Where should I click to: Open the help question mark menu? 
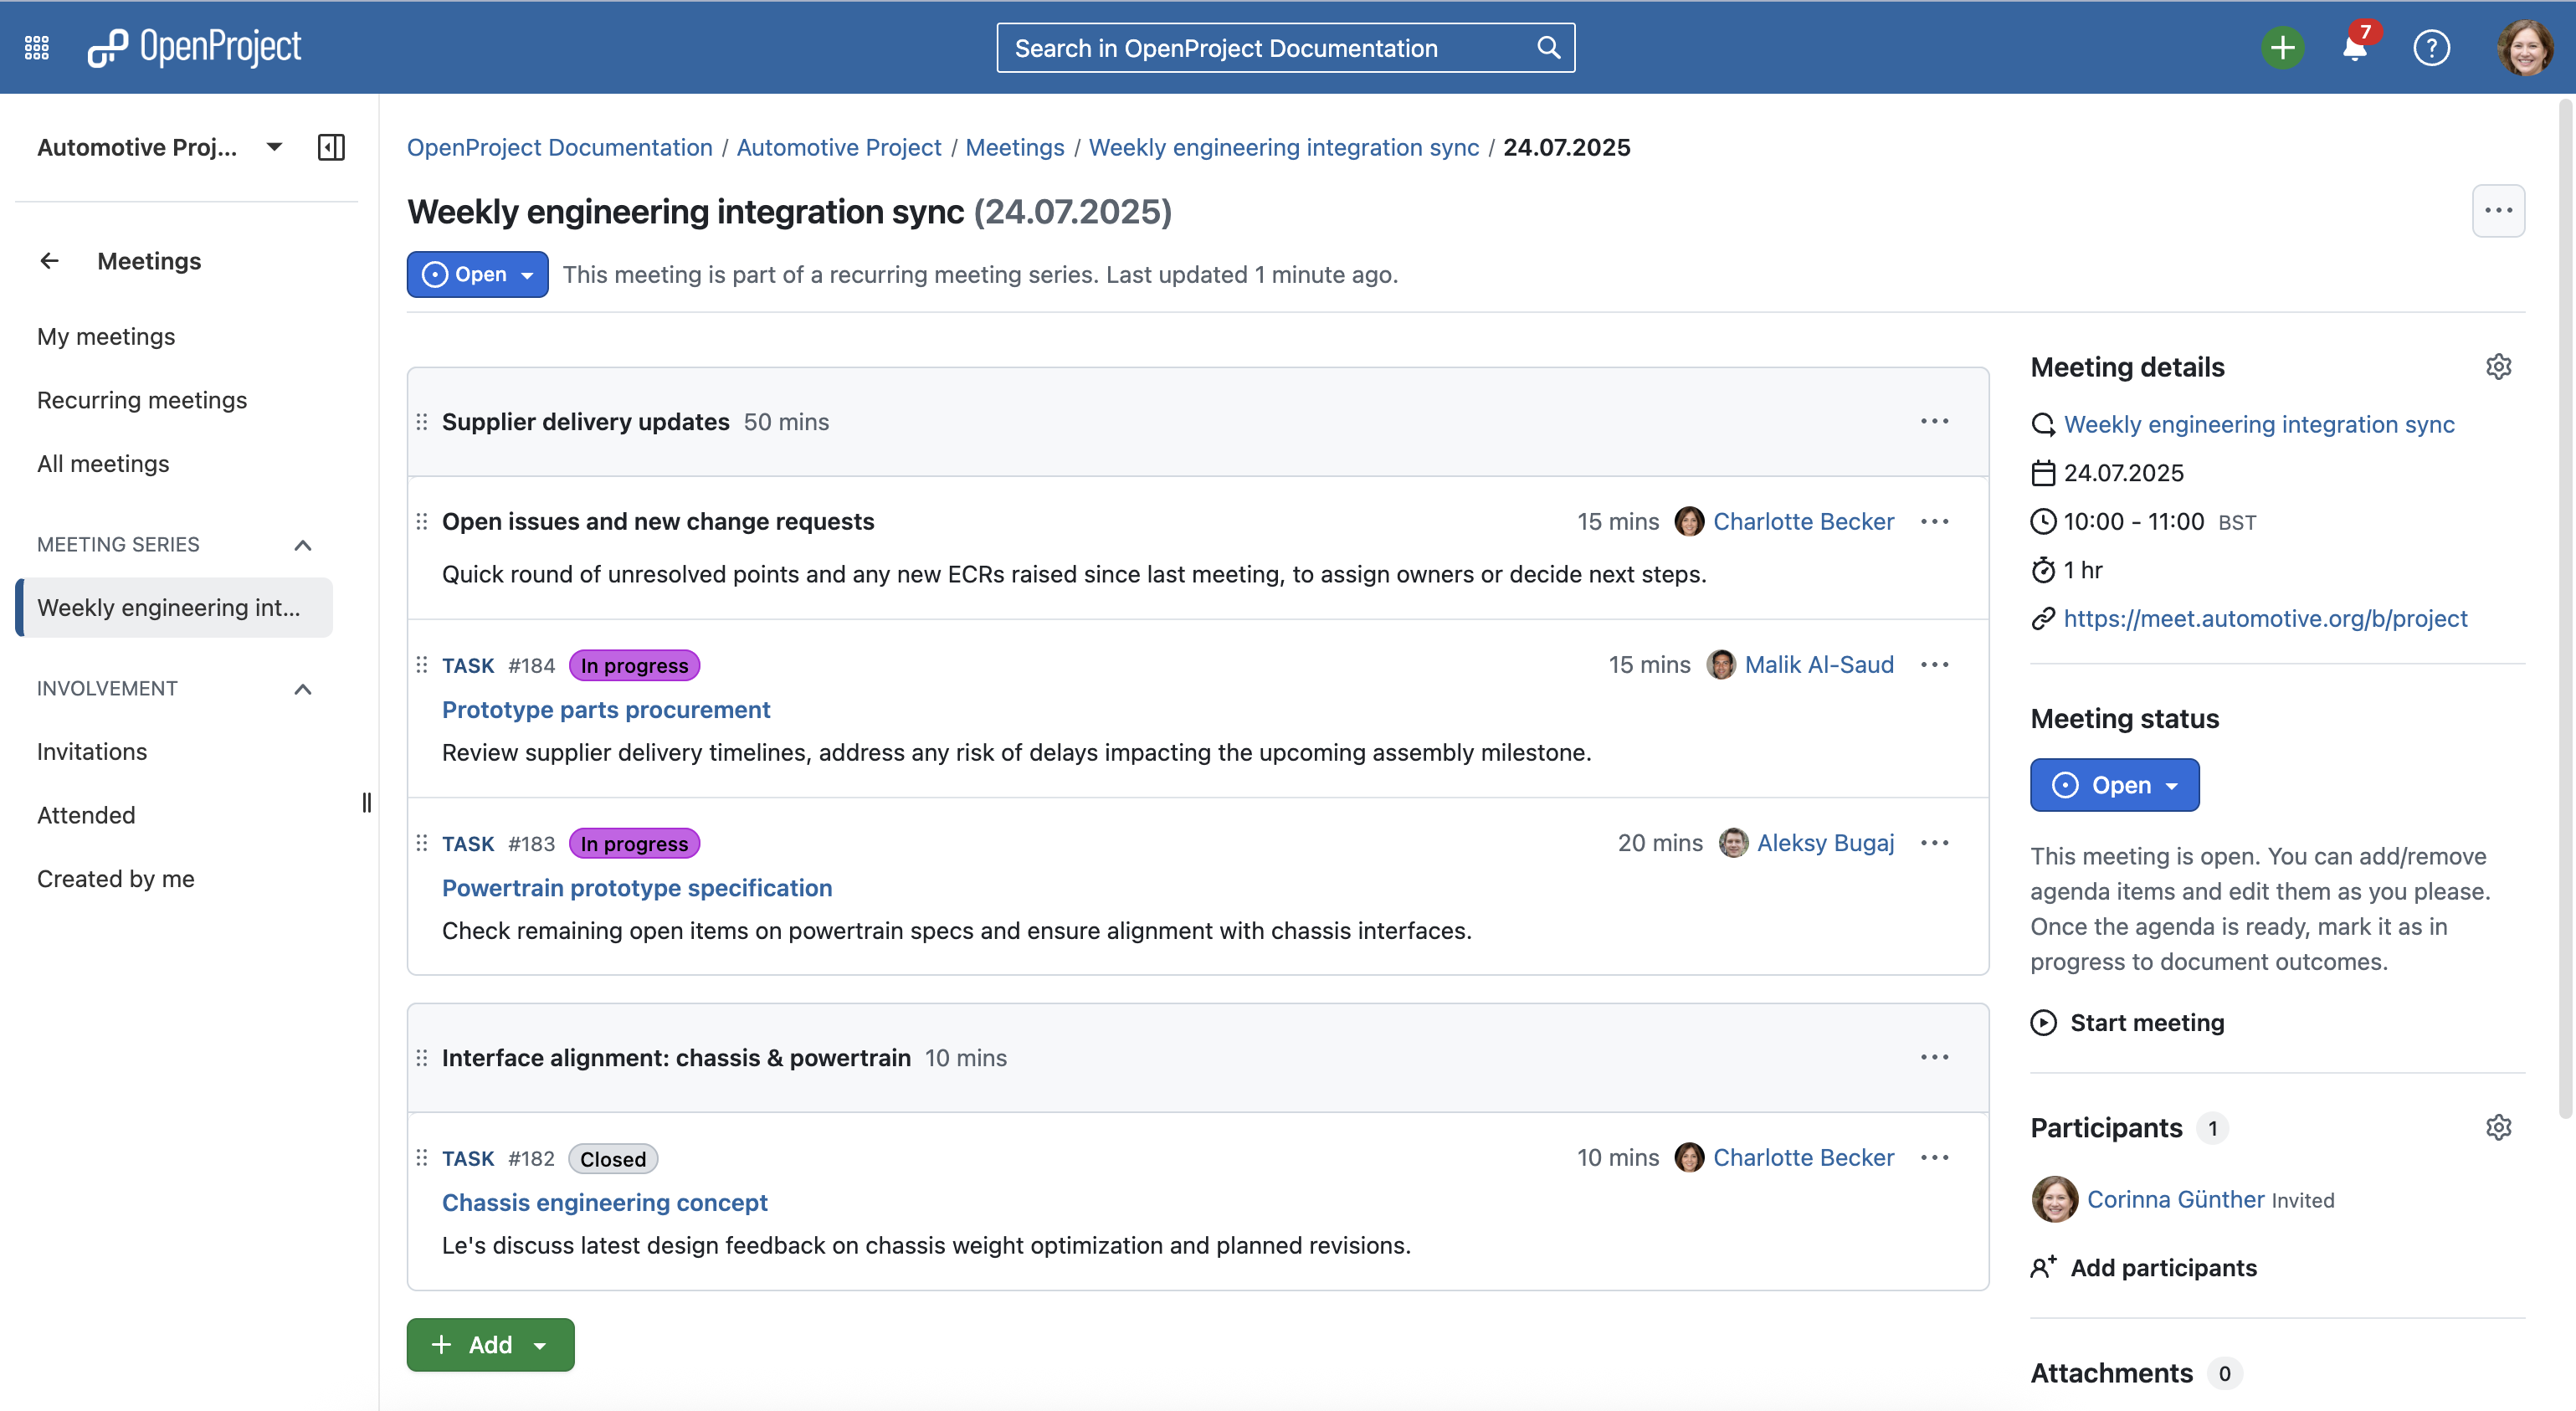2431,47
